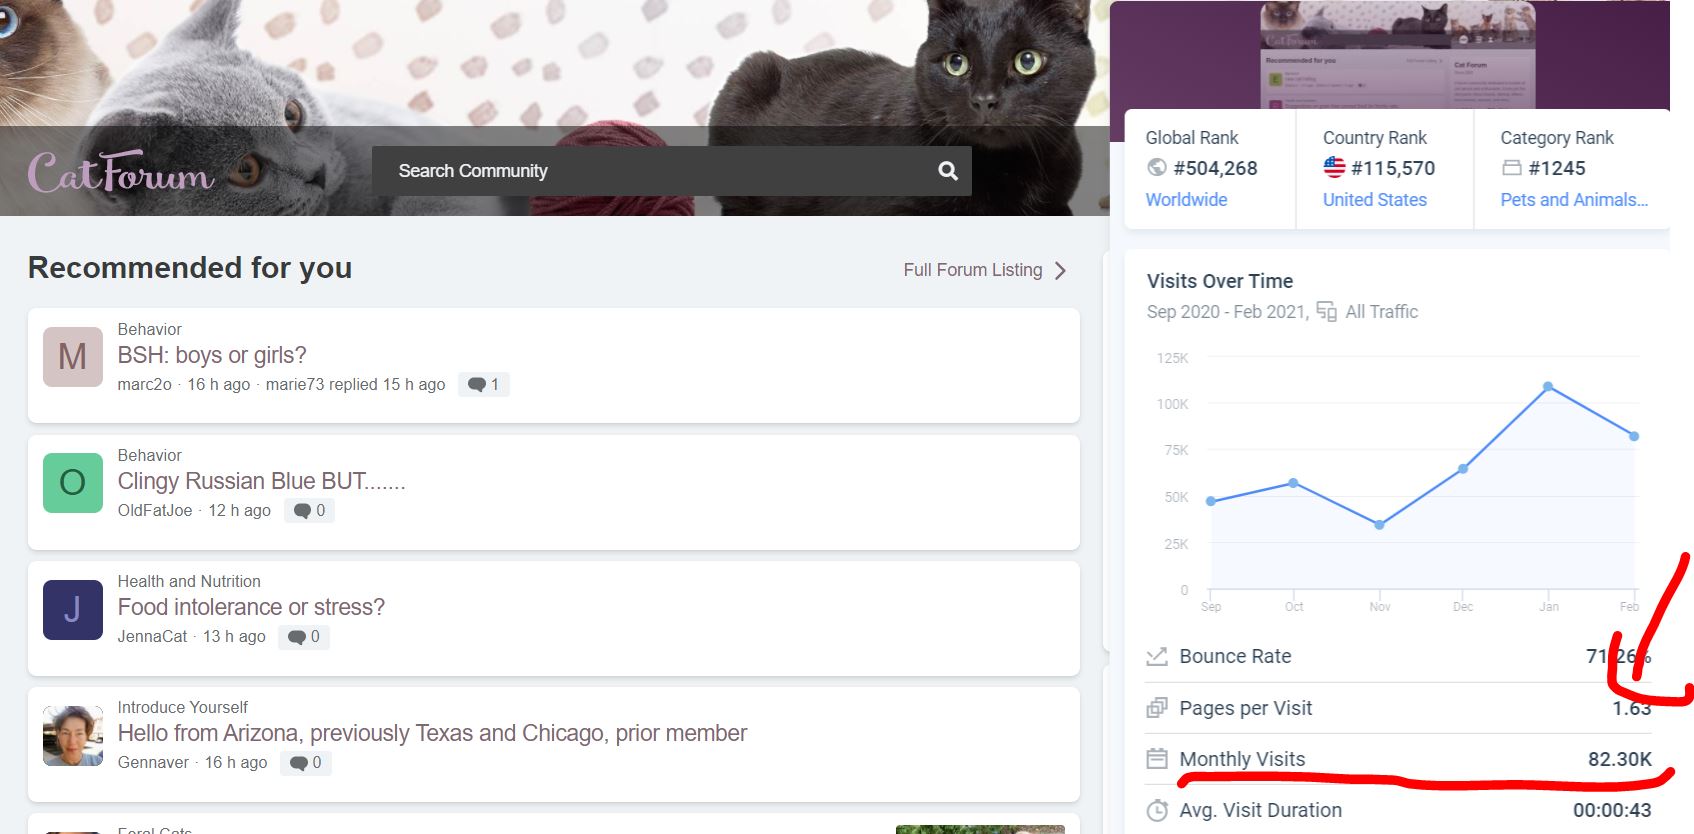Click the search magnifier icon
Viewport: 1694px width, 834px height.
click(x=948, y=171)
